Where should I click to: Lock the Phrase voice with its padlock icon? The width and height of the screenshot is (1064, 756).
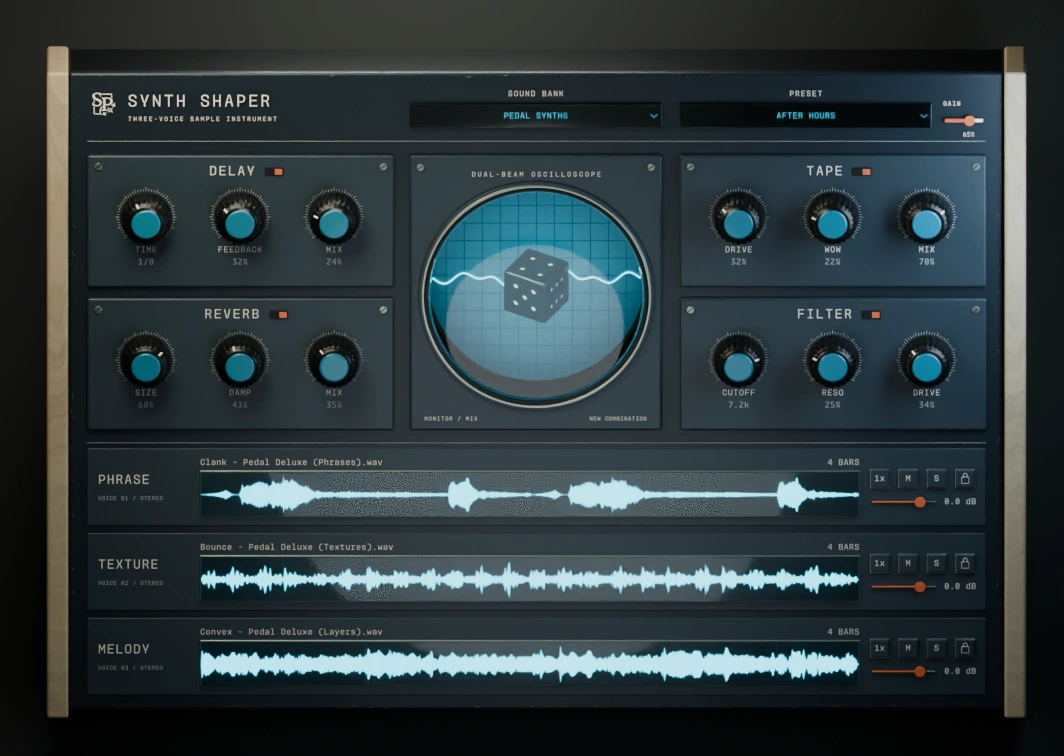[x=964, y=478]
